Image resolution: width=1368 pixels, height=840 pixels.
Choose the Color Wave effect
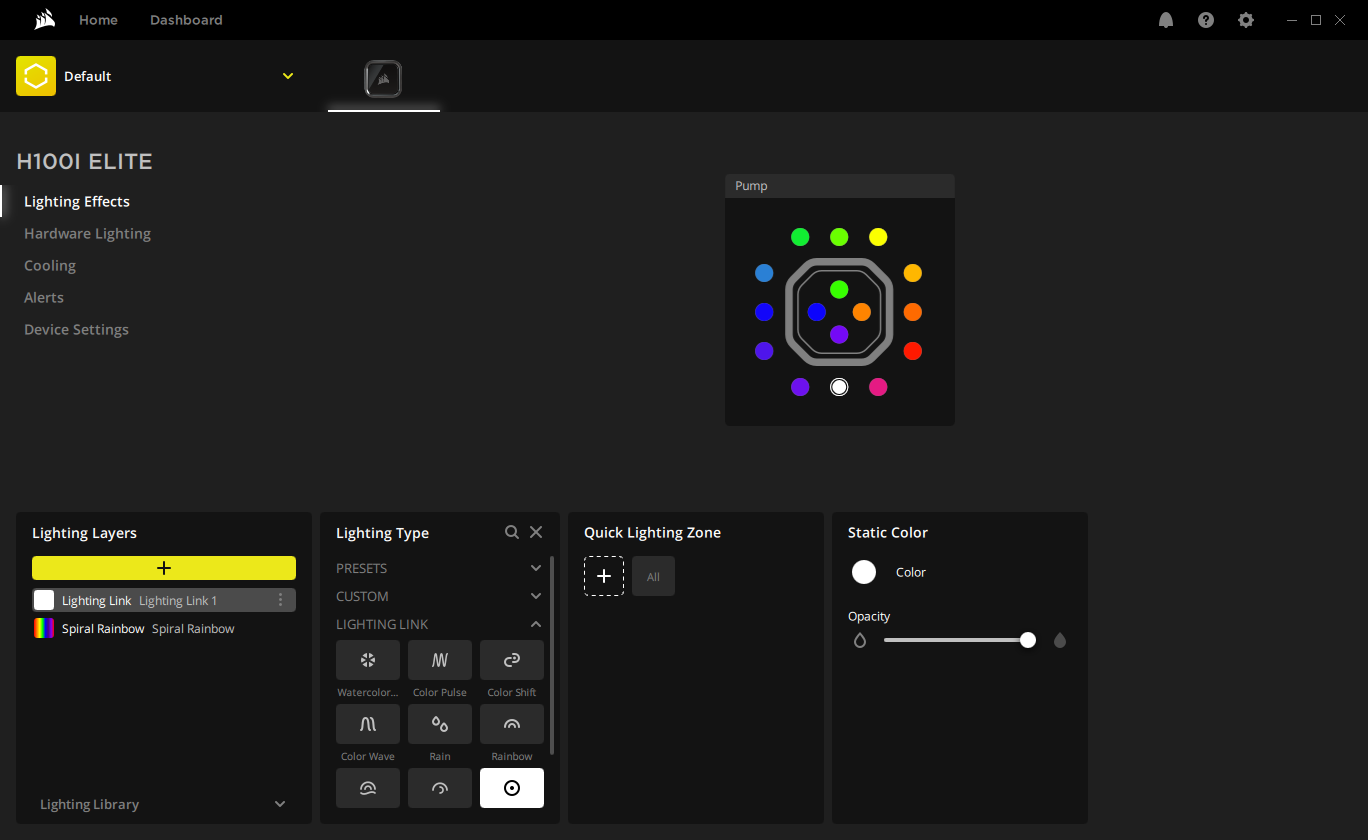tap(368, 724)
